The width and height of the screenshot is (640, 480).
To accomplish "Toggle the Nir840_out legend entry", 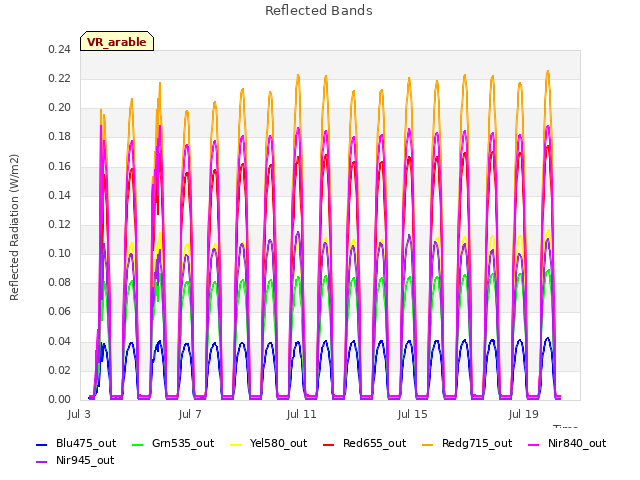I will click(x=567, y=443).
